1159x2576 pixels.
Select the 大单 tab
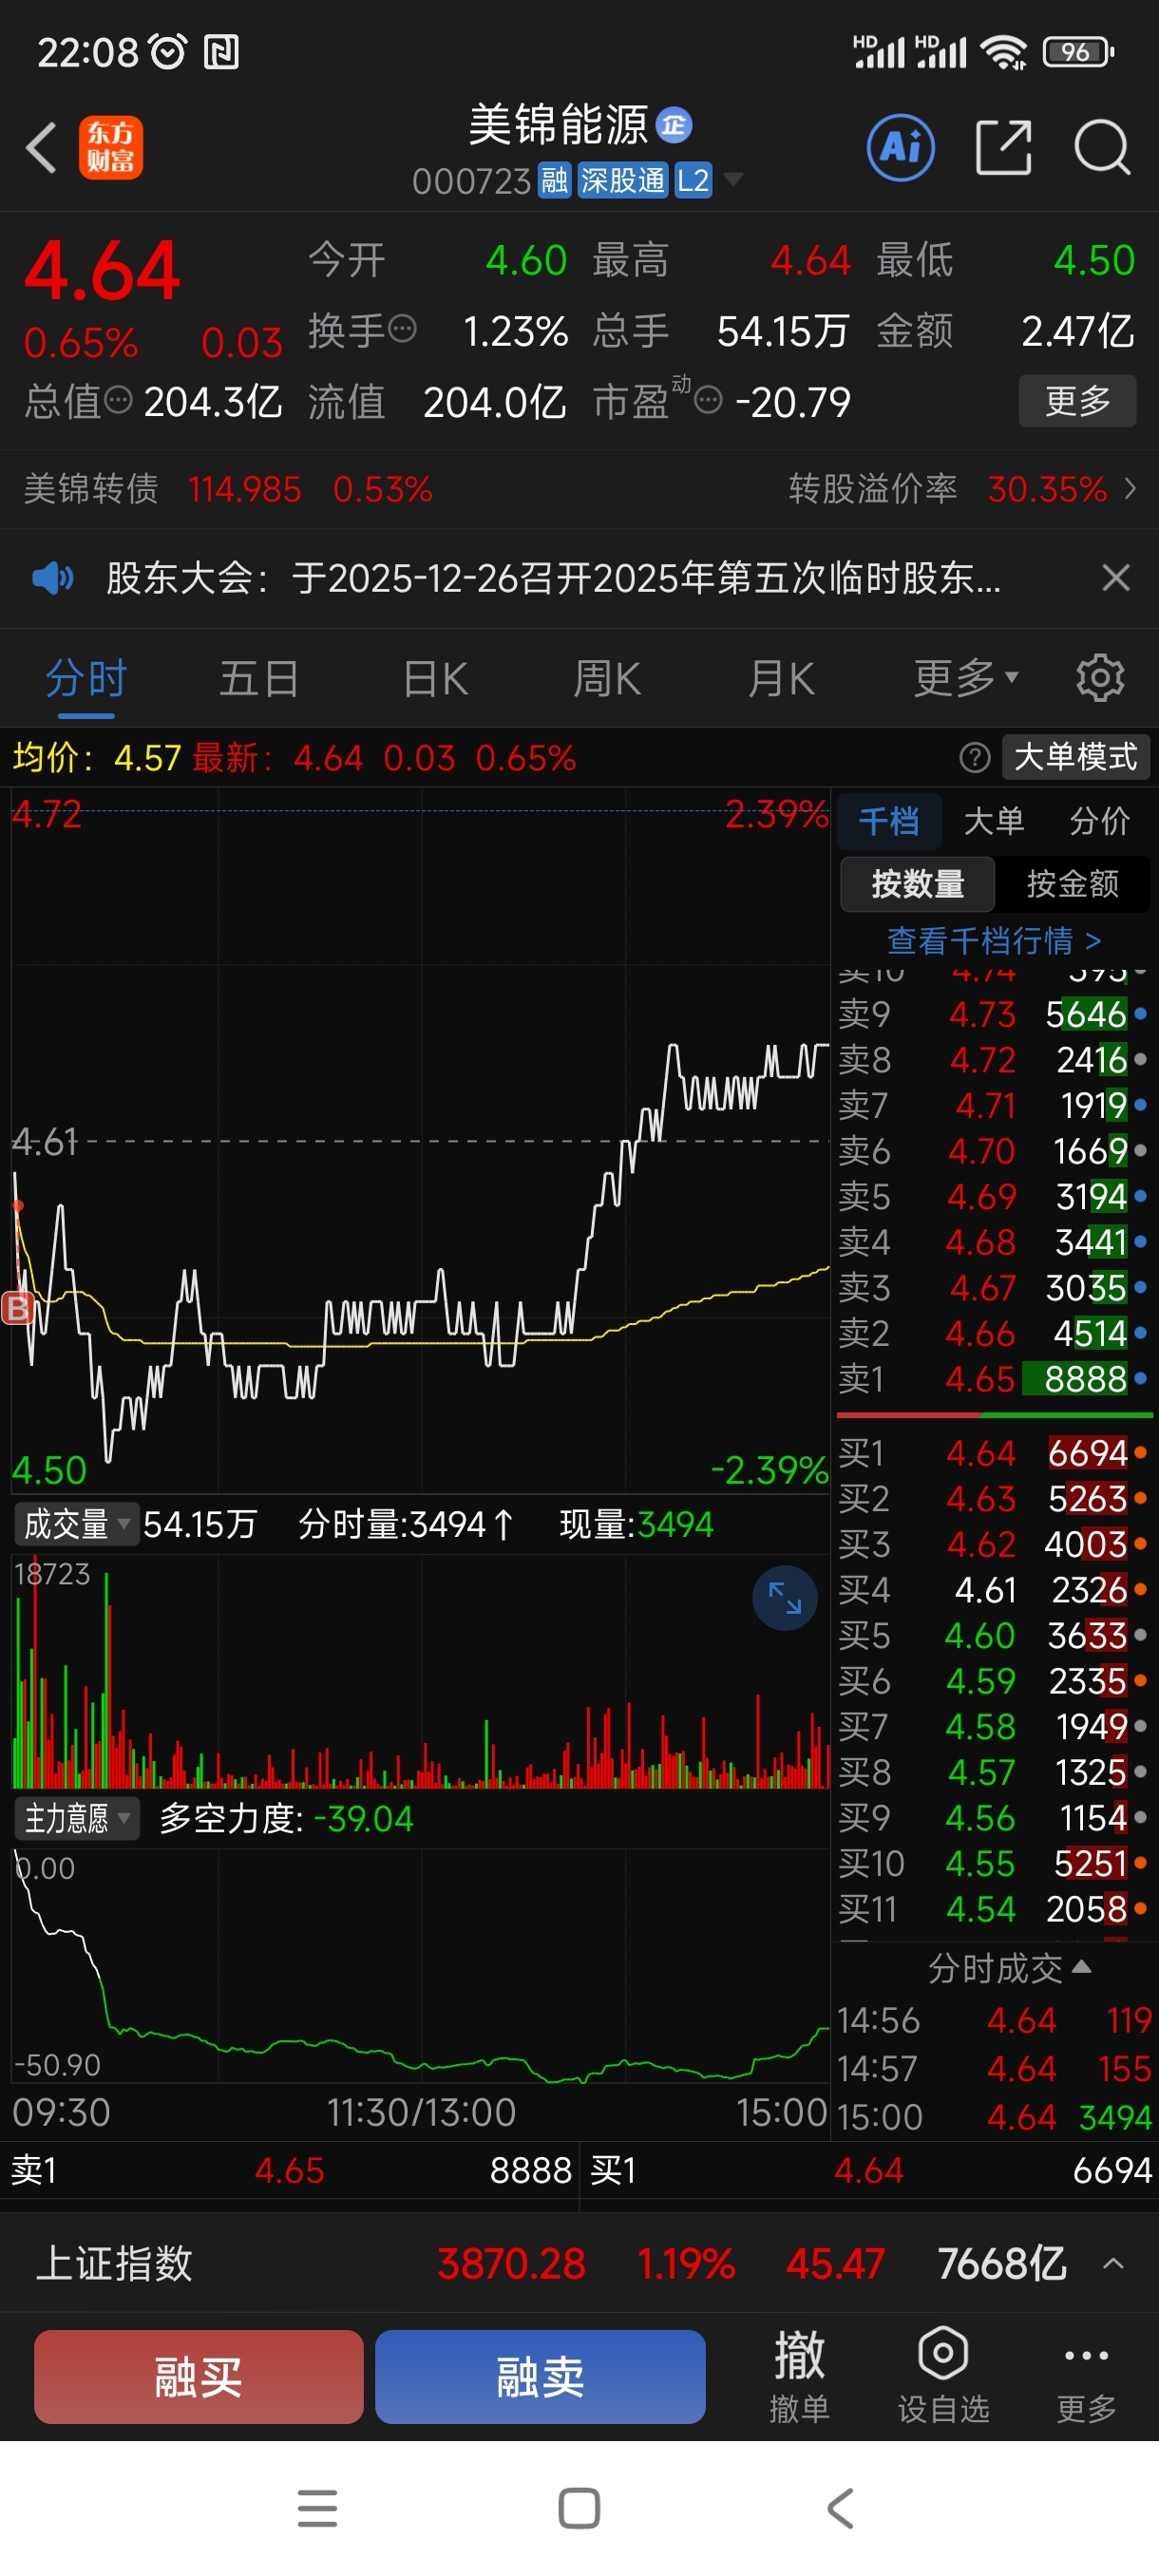point(994,822)
